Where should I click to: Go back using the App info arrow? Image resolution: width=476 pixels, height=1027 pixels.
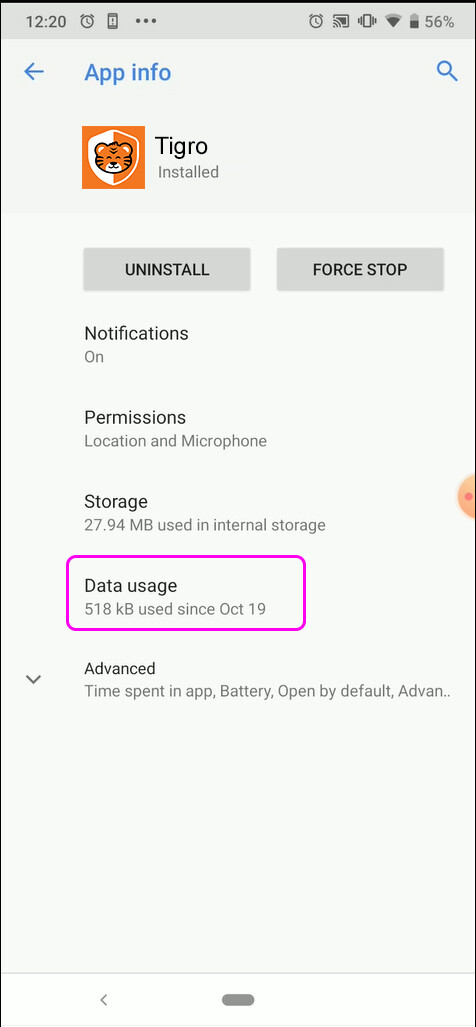[x=33, y=71]
